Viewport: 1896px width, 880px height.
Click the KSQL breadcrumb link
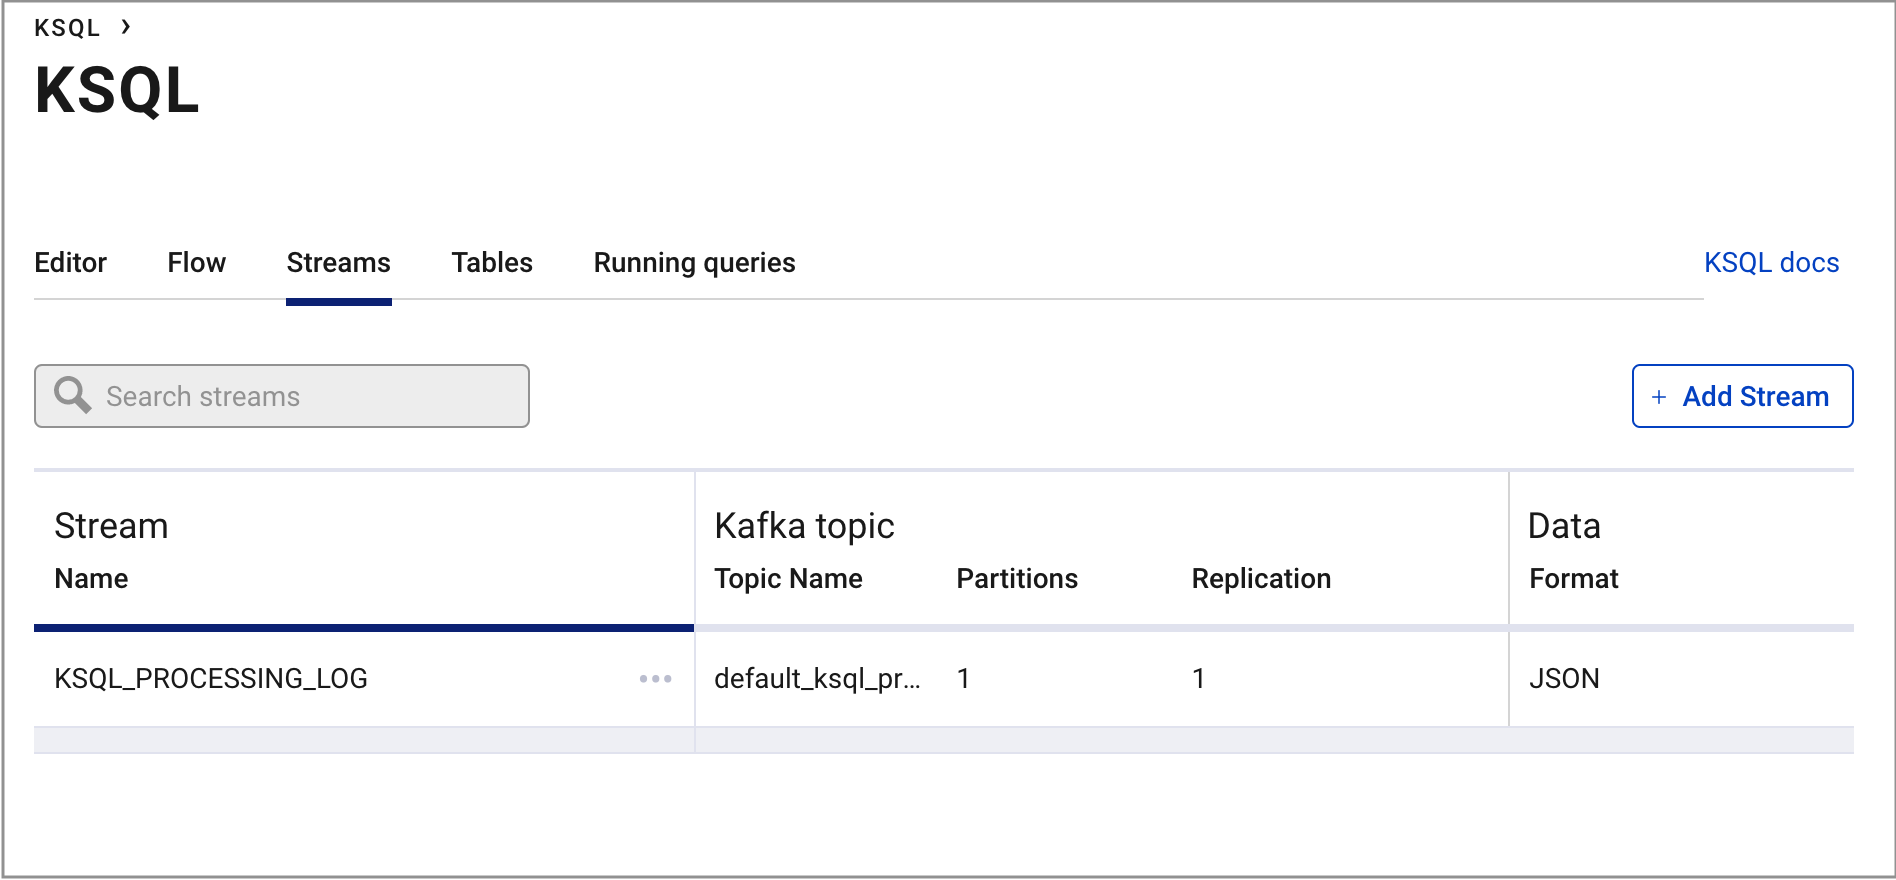click(67, 28)
